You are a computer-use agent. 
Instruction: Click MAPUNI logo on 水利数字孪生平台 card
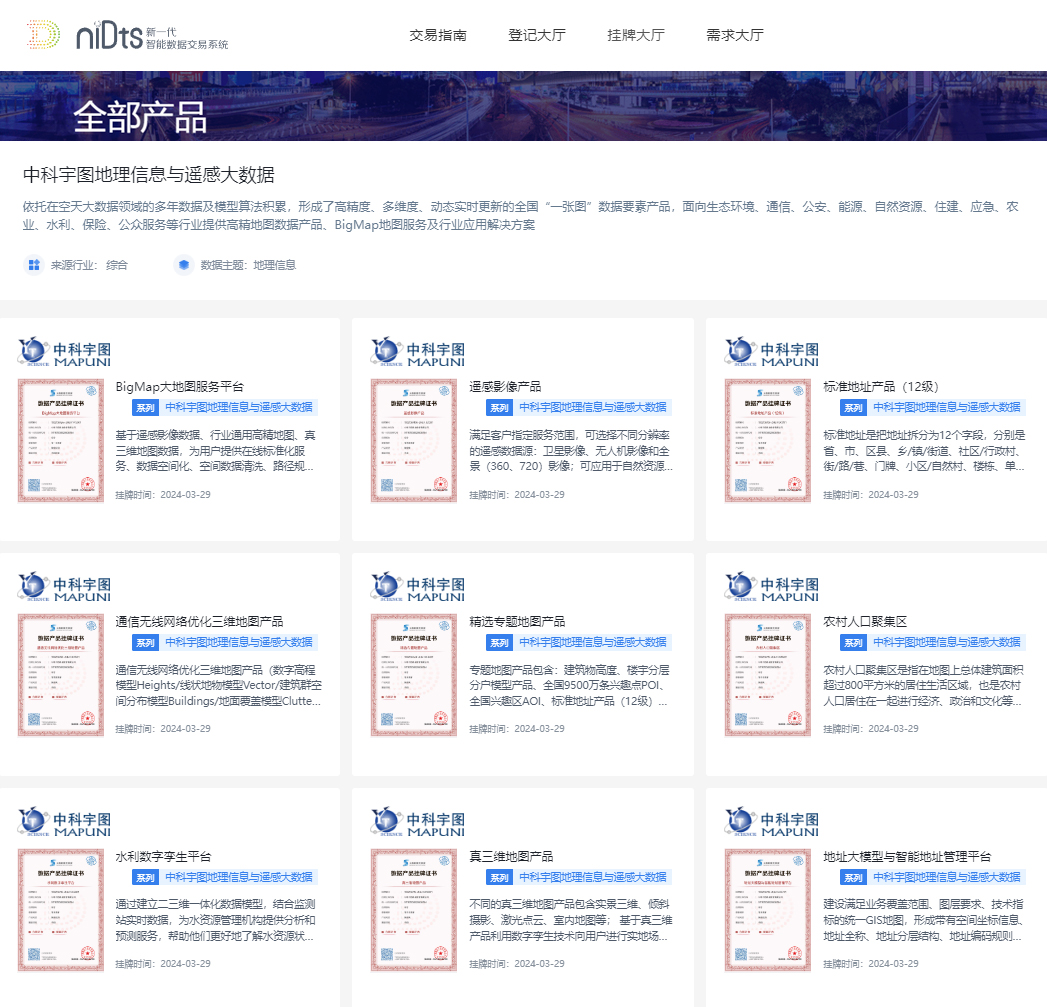65,822
